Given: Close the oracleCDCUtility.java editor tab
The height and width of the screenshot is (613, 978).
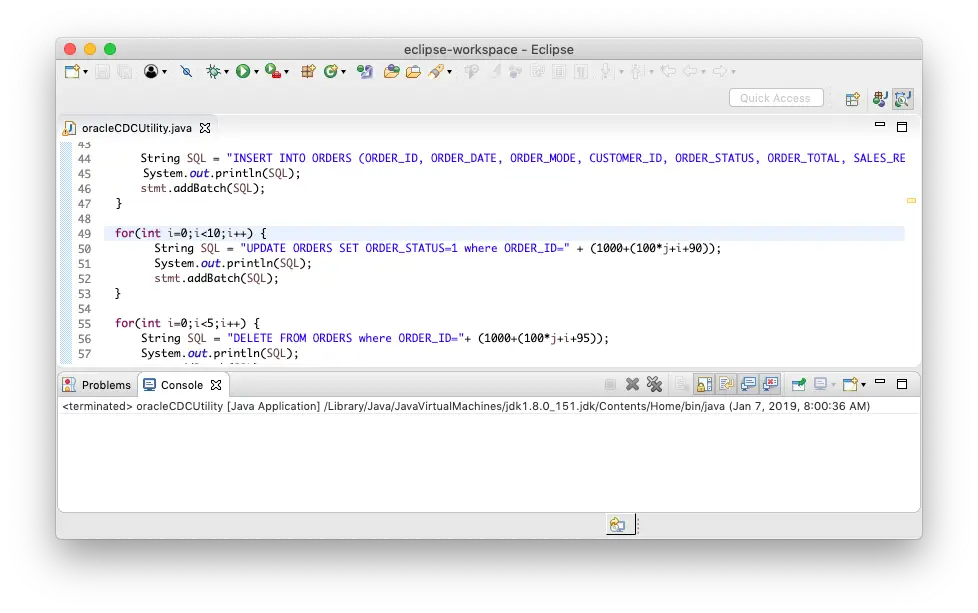Looking at the screenshot, I should 205,128.
